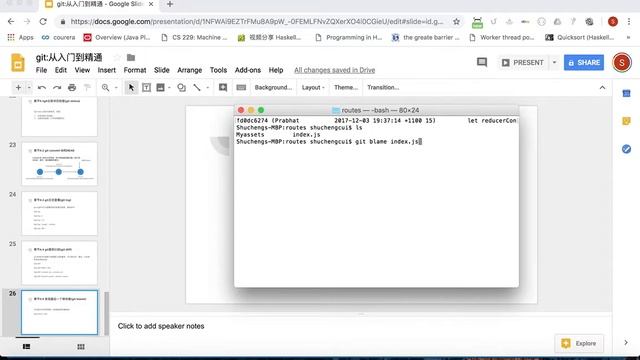640x360 pixels.
Task: Click the Explore button
Action: (579, 344)
